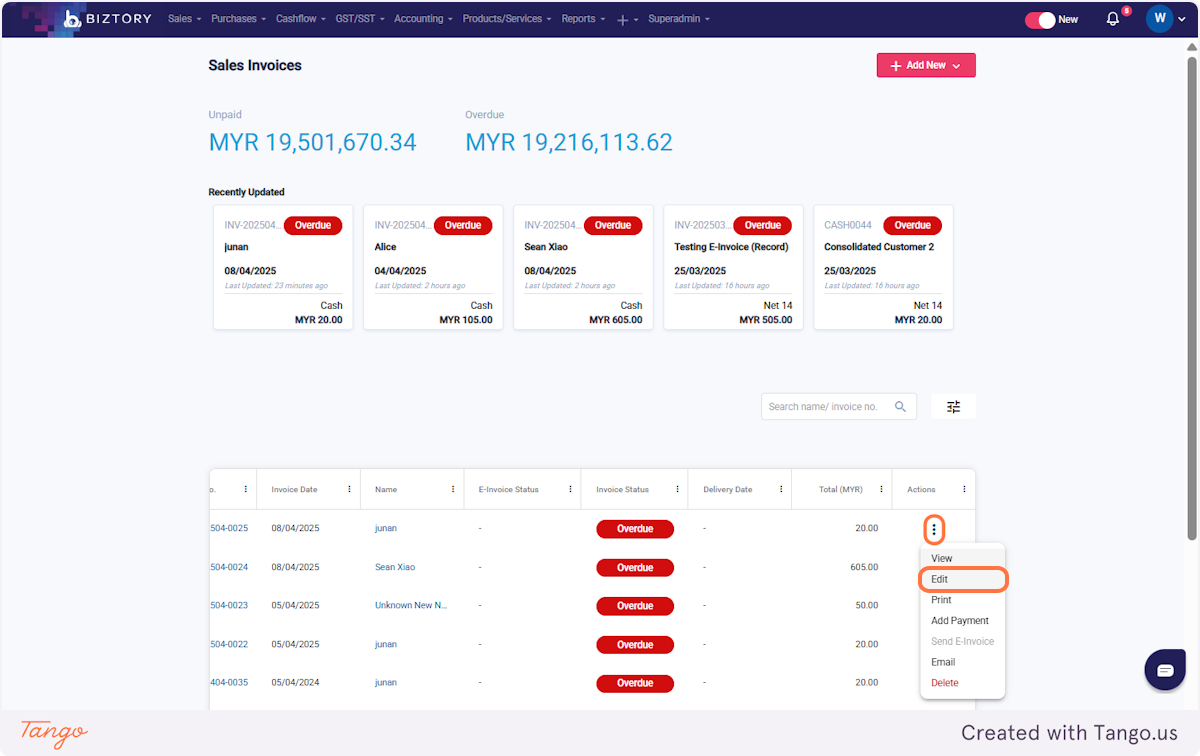This screenshot has height=756, width=1200.
Task: Open actions menu for invoice 504-0025
Action: click(x=934, y=529)
